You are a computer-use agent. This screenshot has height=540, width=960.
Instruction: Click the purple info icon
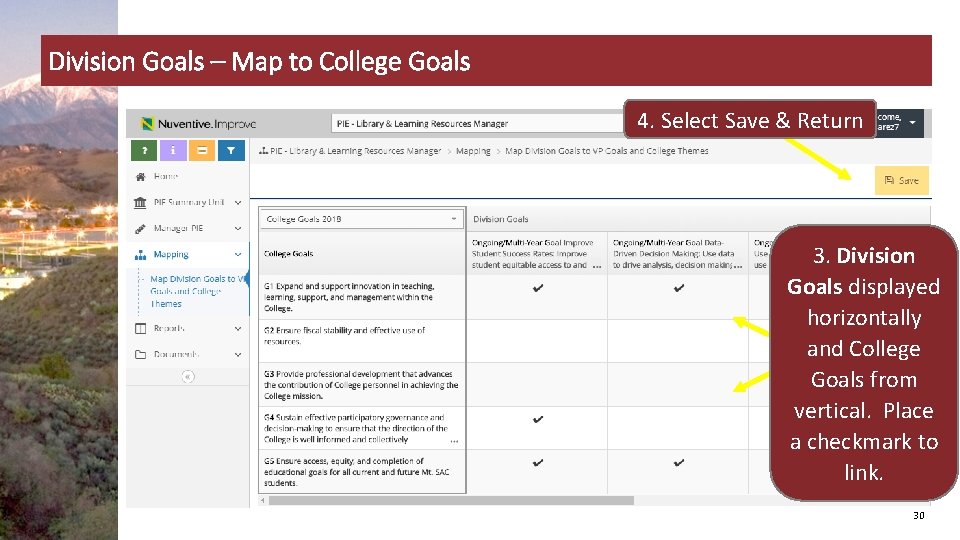click(173, 150)
